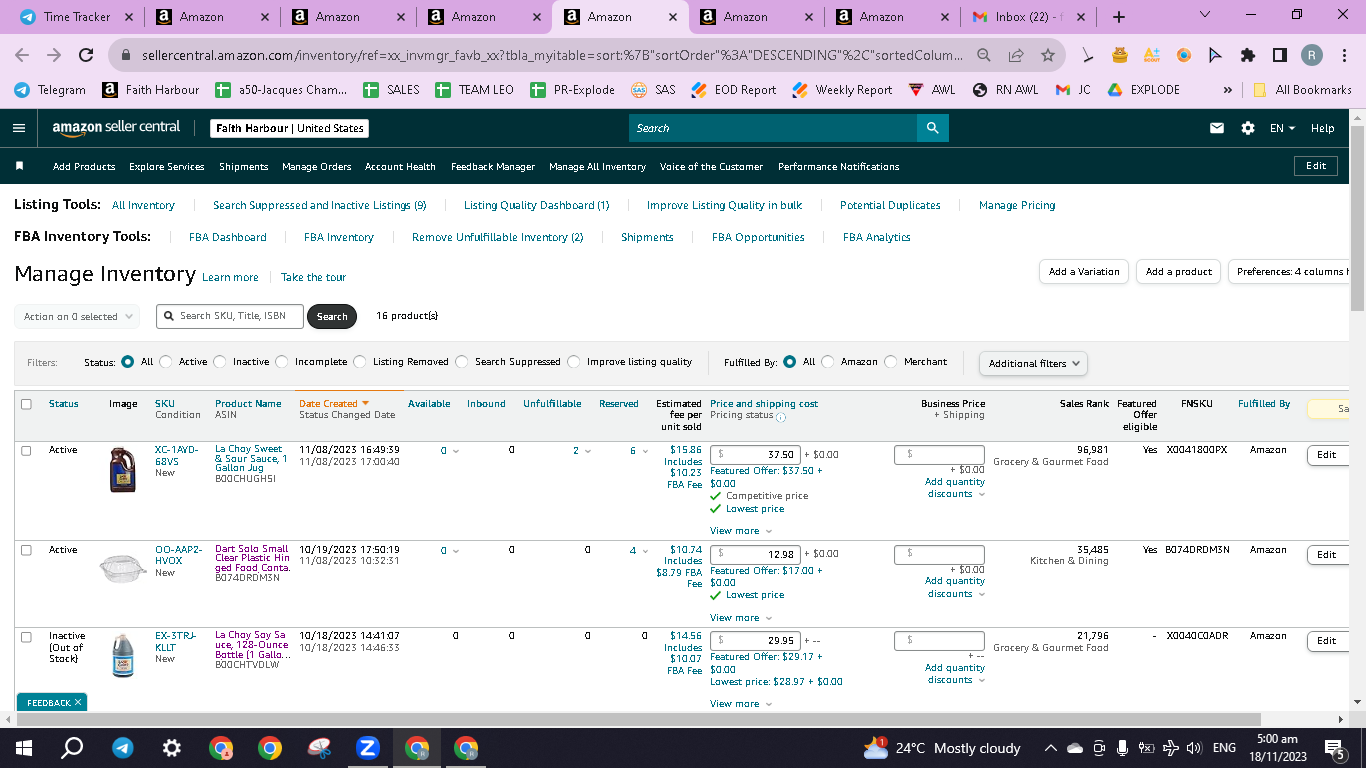
Task: Open the EN language dropdown
Action: click(1282, 128)
